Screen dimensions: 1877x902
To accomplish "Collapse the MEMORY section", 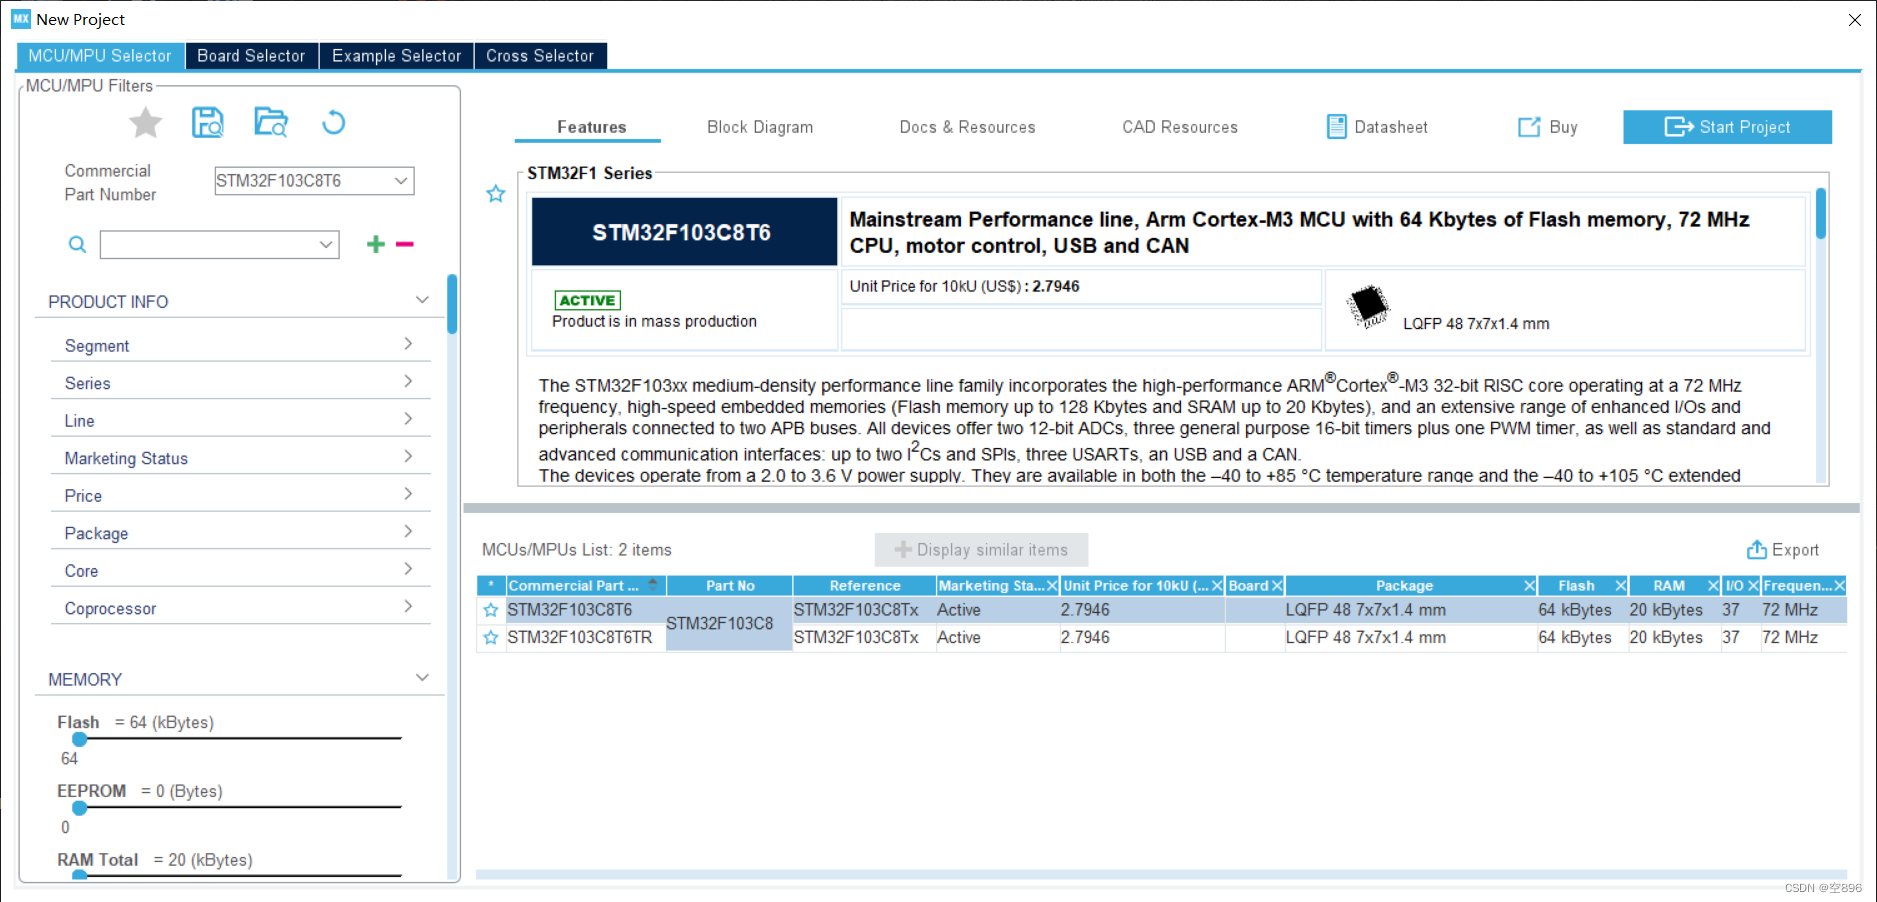I will (422, 678).
